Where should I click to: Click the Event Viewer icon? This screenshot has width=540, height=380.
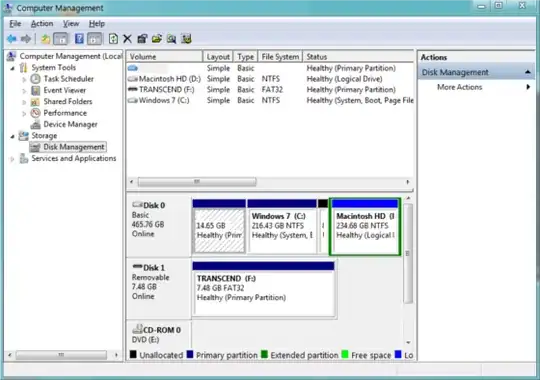click(x=35, y=90)
